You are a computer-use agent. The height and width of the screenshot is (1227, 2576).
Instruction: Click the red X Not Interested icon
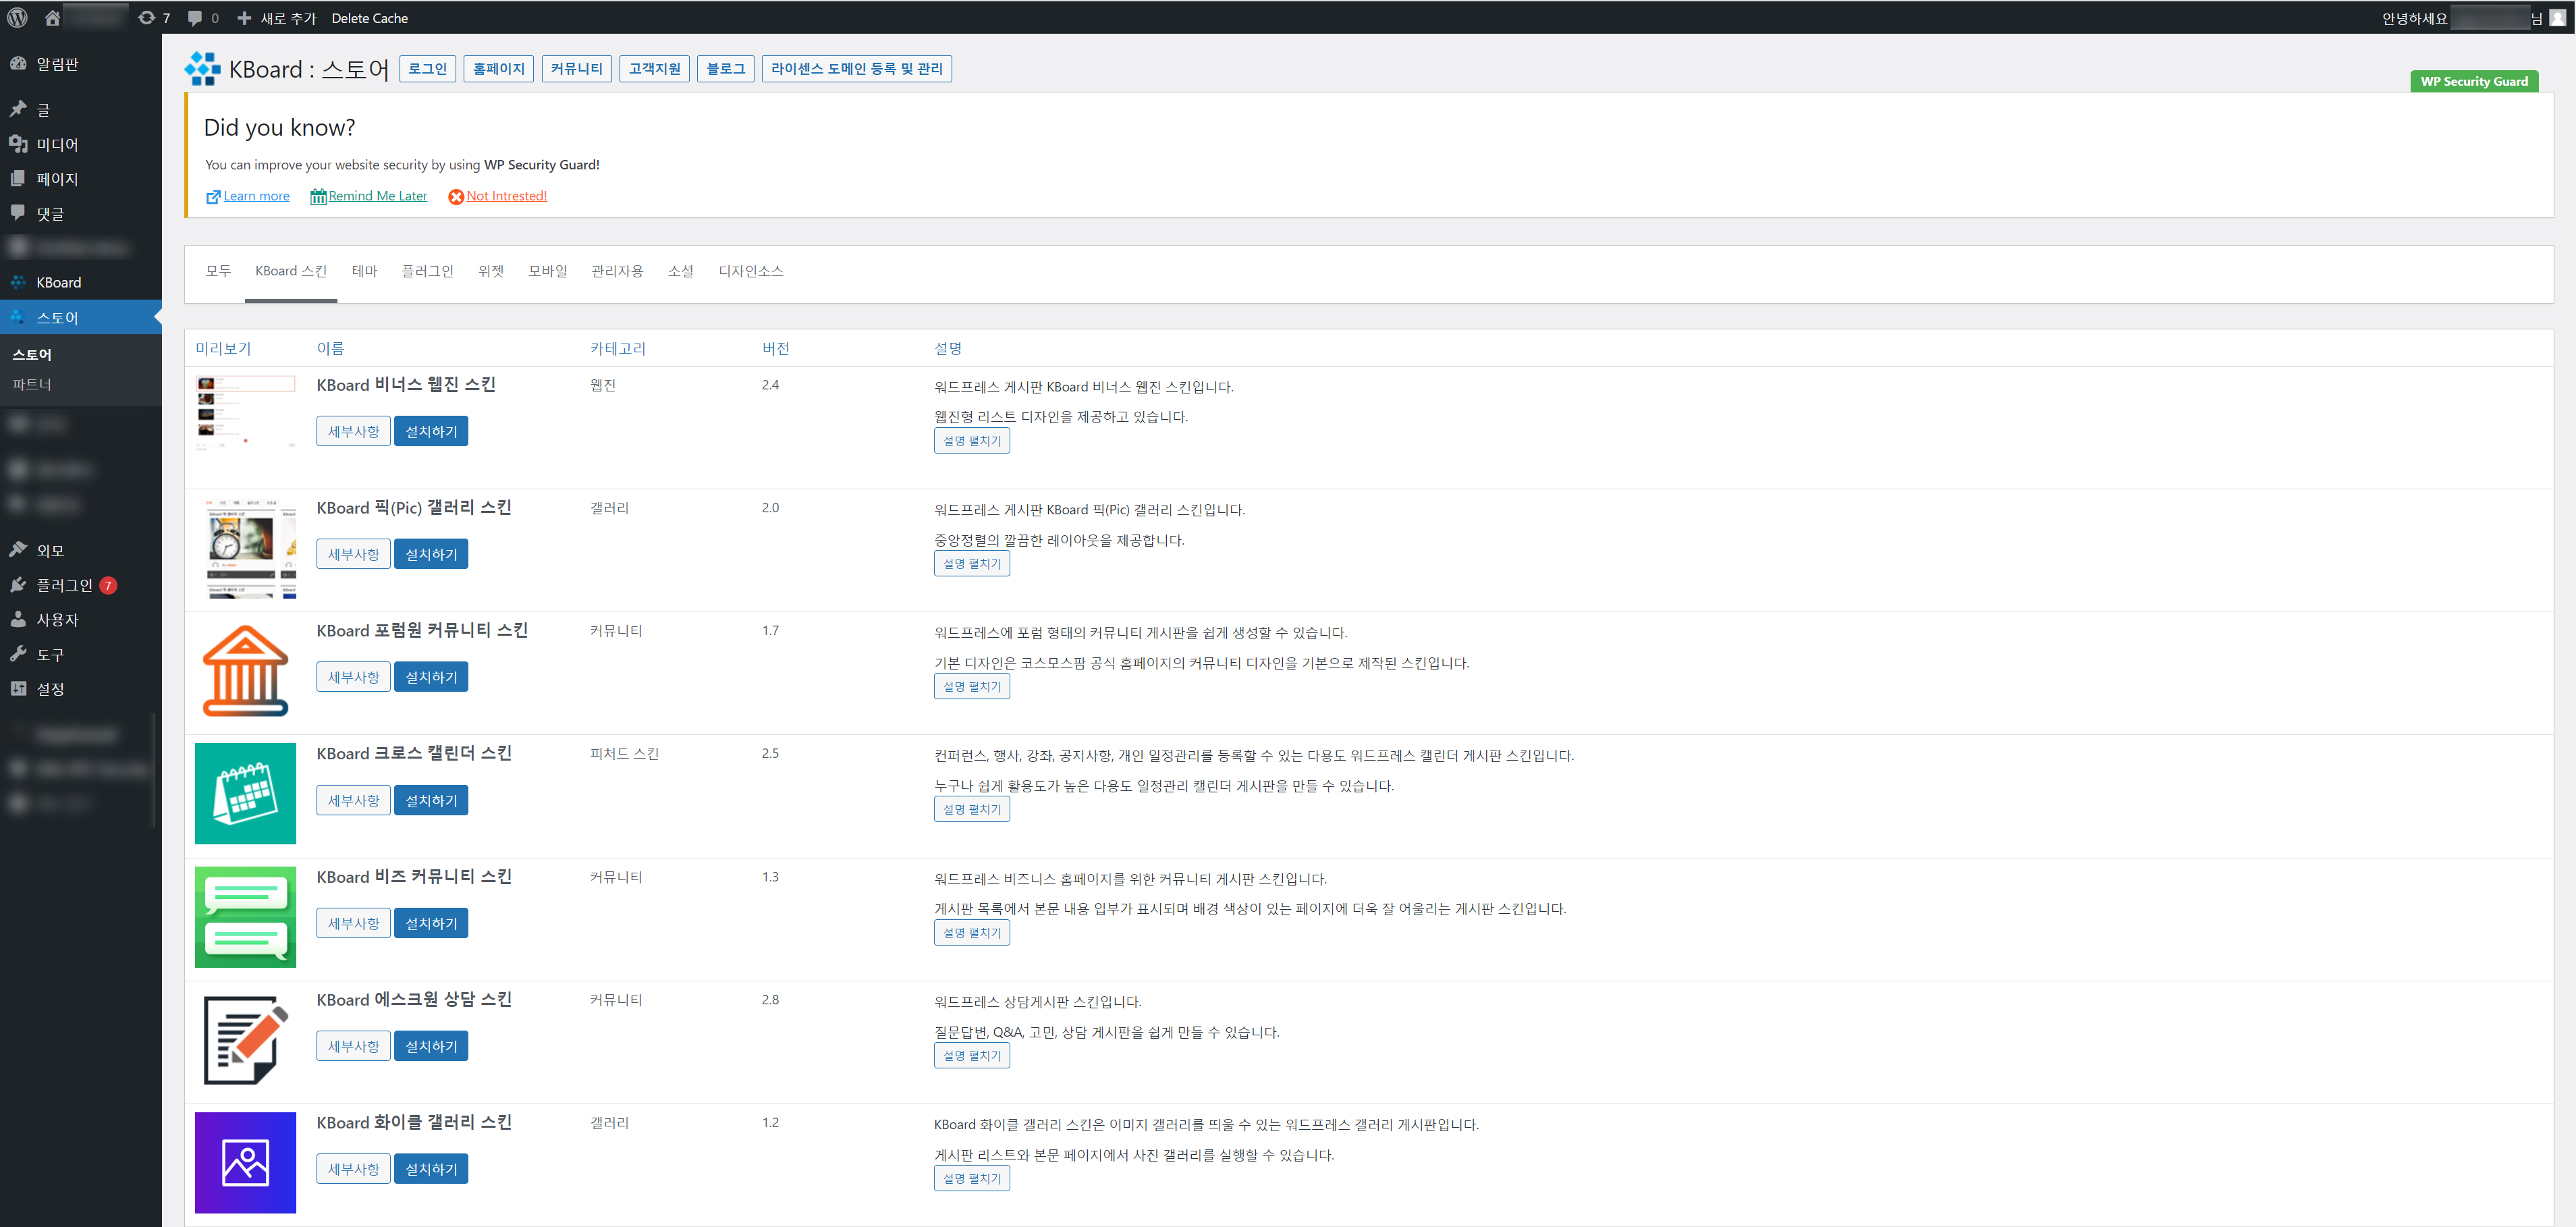point(456,197)
